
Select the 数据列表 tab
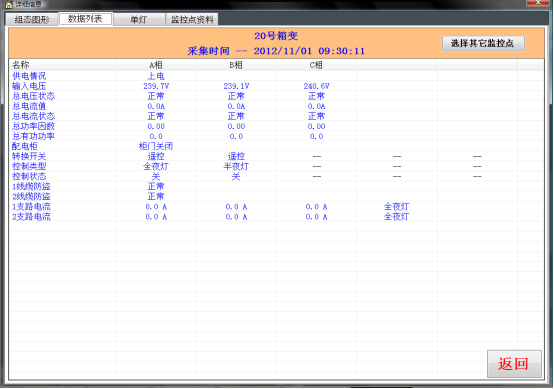85,19
